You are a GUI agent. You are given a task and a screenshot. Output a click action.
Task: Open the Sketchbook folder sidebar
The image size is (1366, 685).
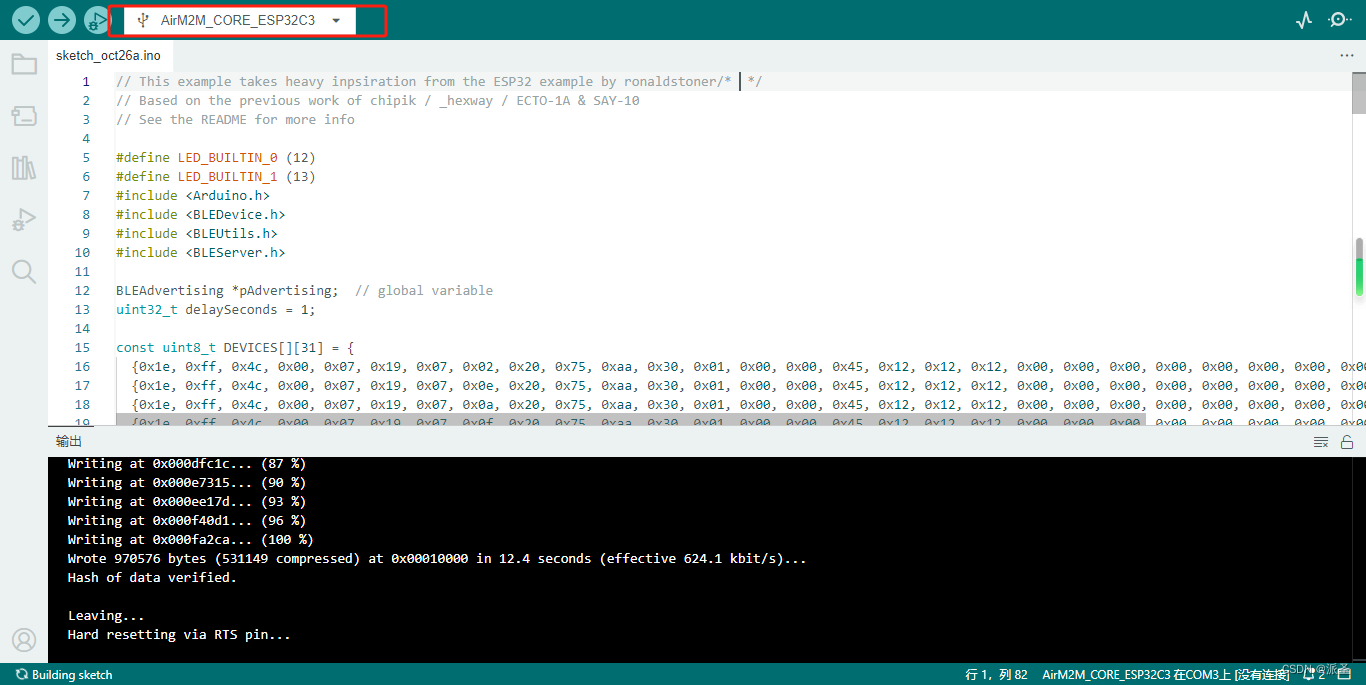[24, 64]
